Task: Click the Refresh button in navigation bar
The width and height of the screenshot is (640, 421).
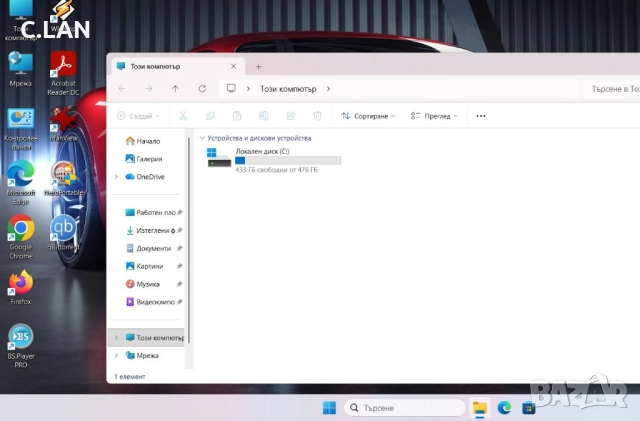Action: [202, 88]
